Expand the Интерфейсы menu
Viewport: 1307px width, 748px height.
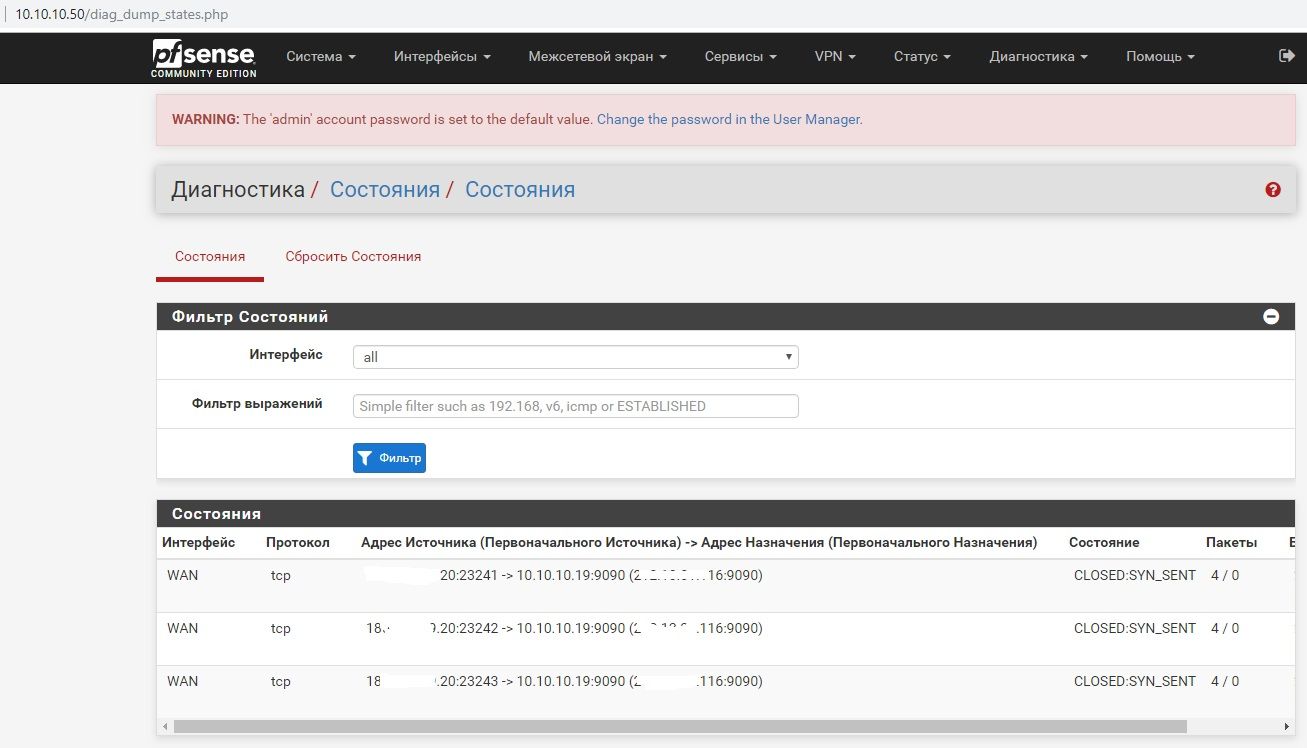[x=441, y=57]
